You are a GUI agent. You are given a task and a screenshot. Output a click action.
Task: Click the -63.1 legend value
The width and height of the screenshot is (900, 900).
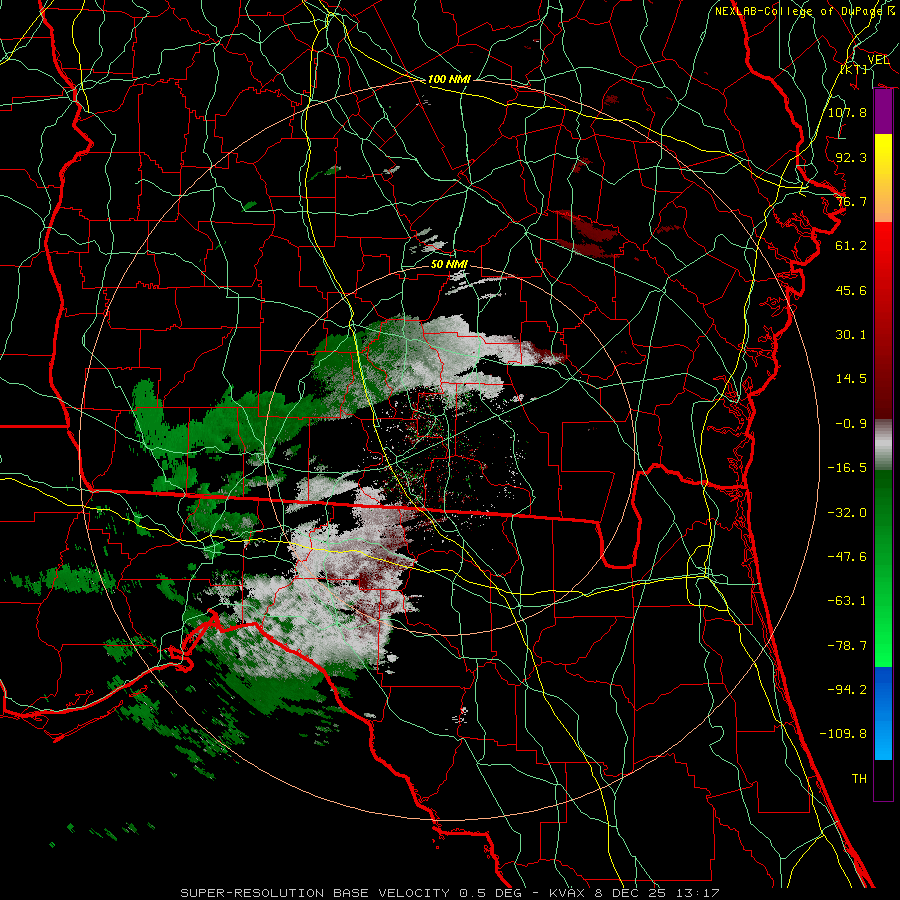click(847, 601)
